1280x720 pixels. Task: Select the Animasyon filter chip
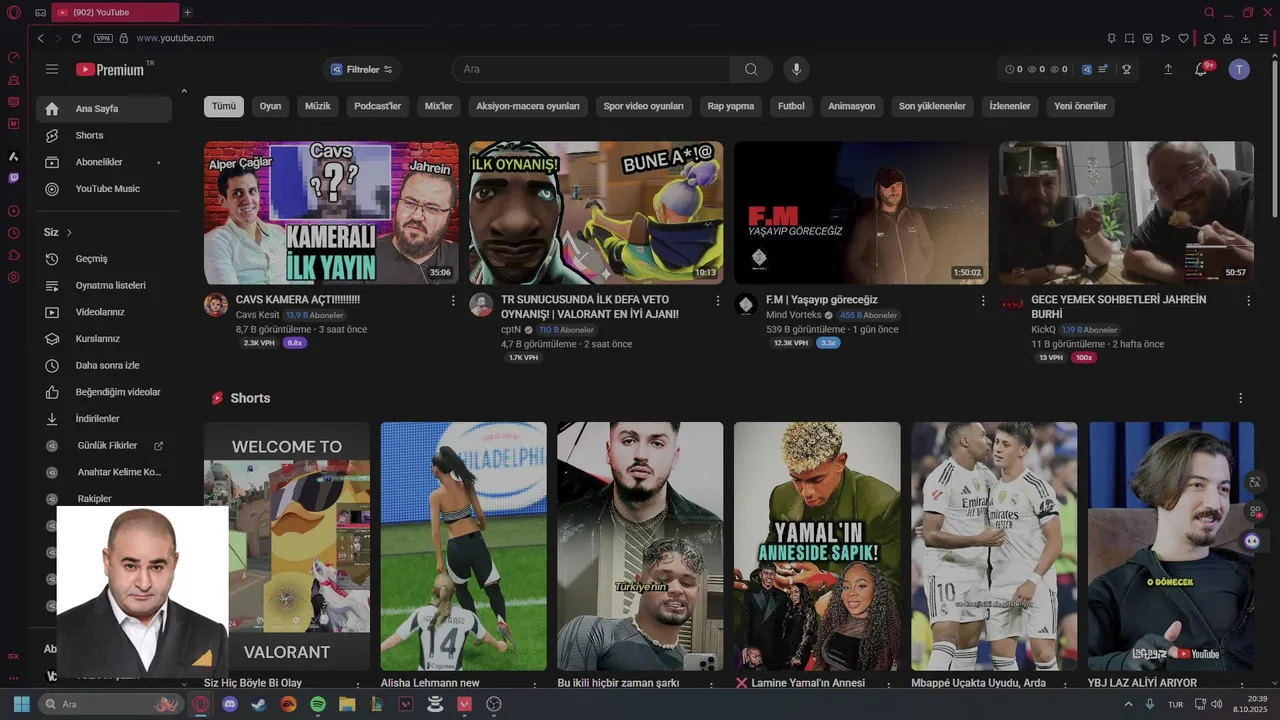851,106
